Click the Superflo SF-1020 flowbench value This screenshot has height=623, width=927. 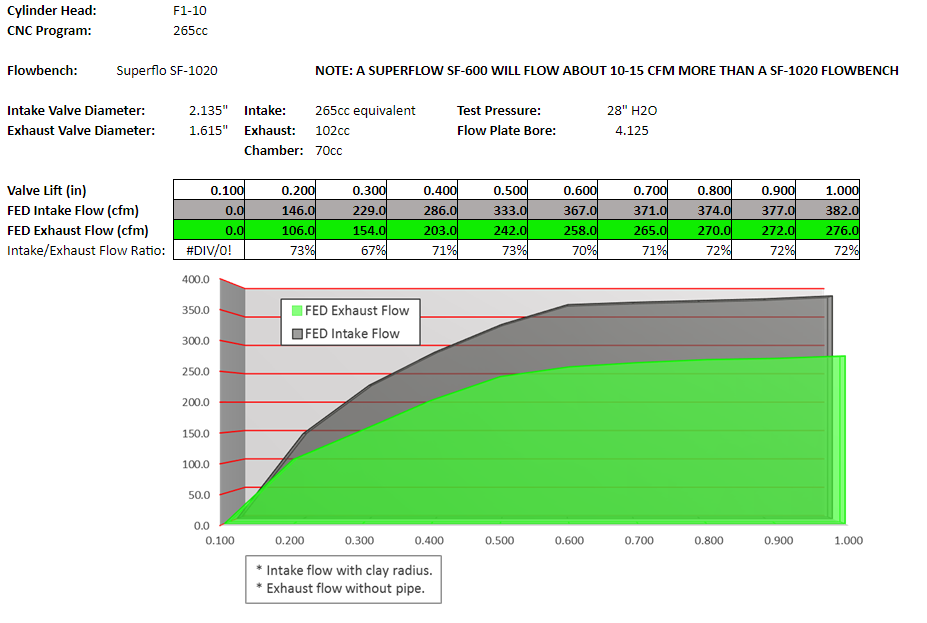(167, 71)
